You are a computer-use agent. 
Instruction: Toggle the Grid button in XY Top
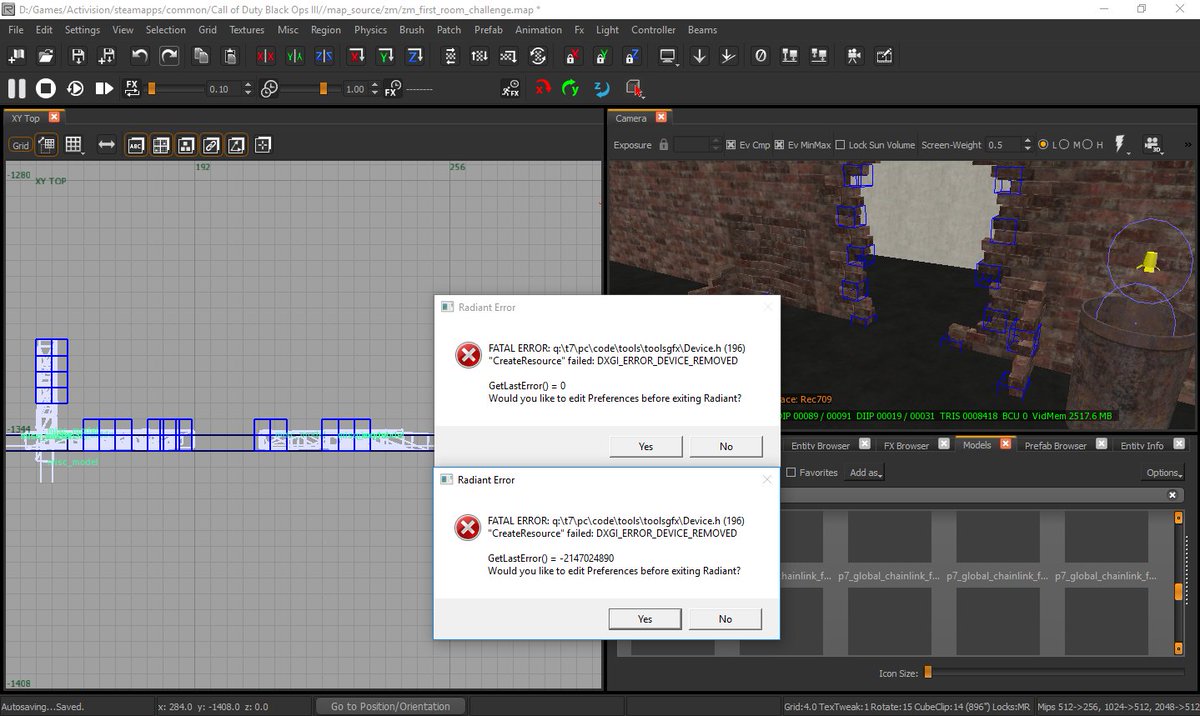tap(20, 145)
